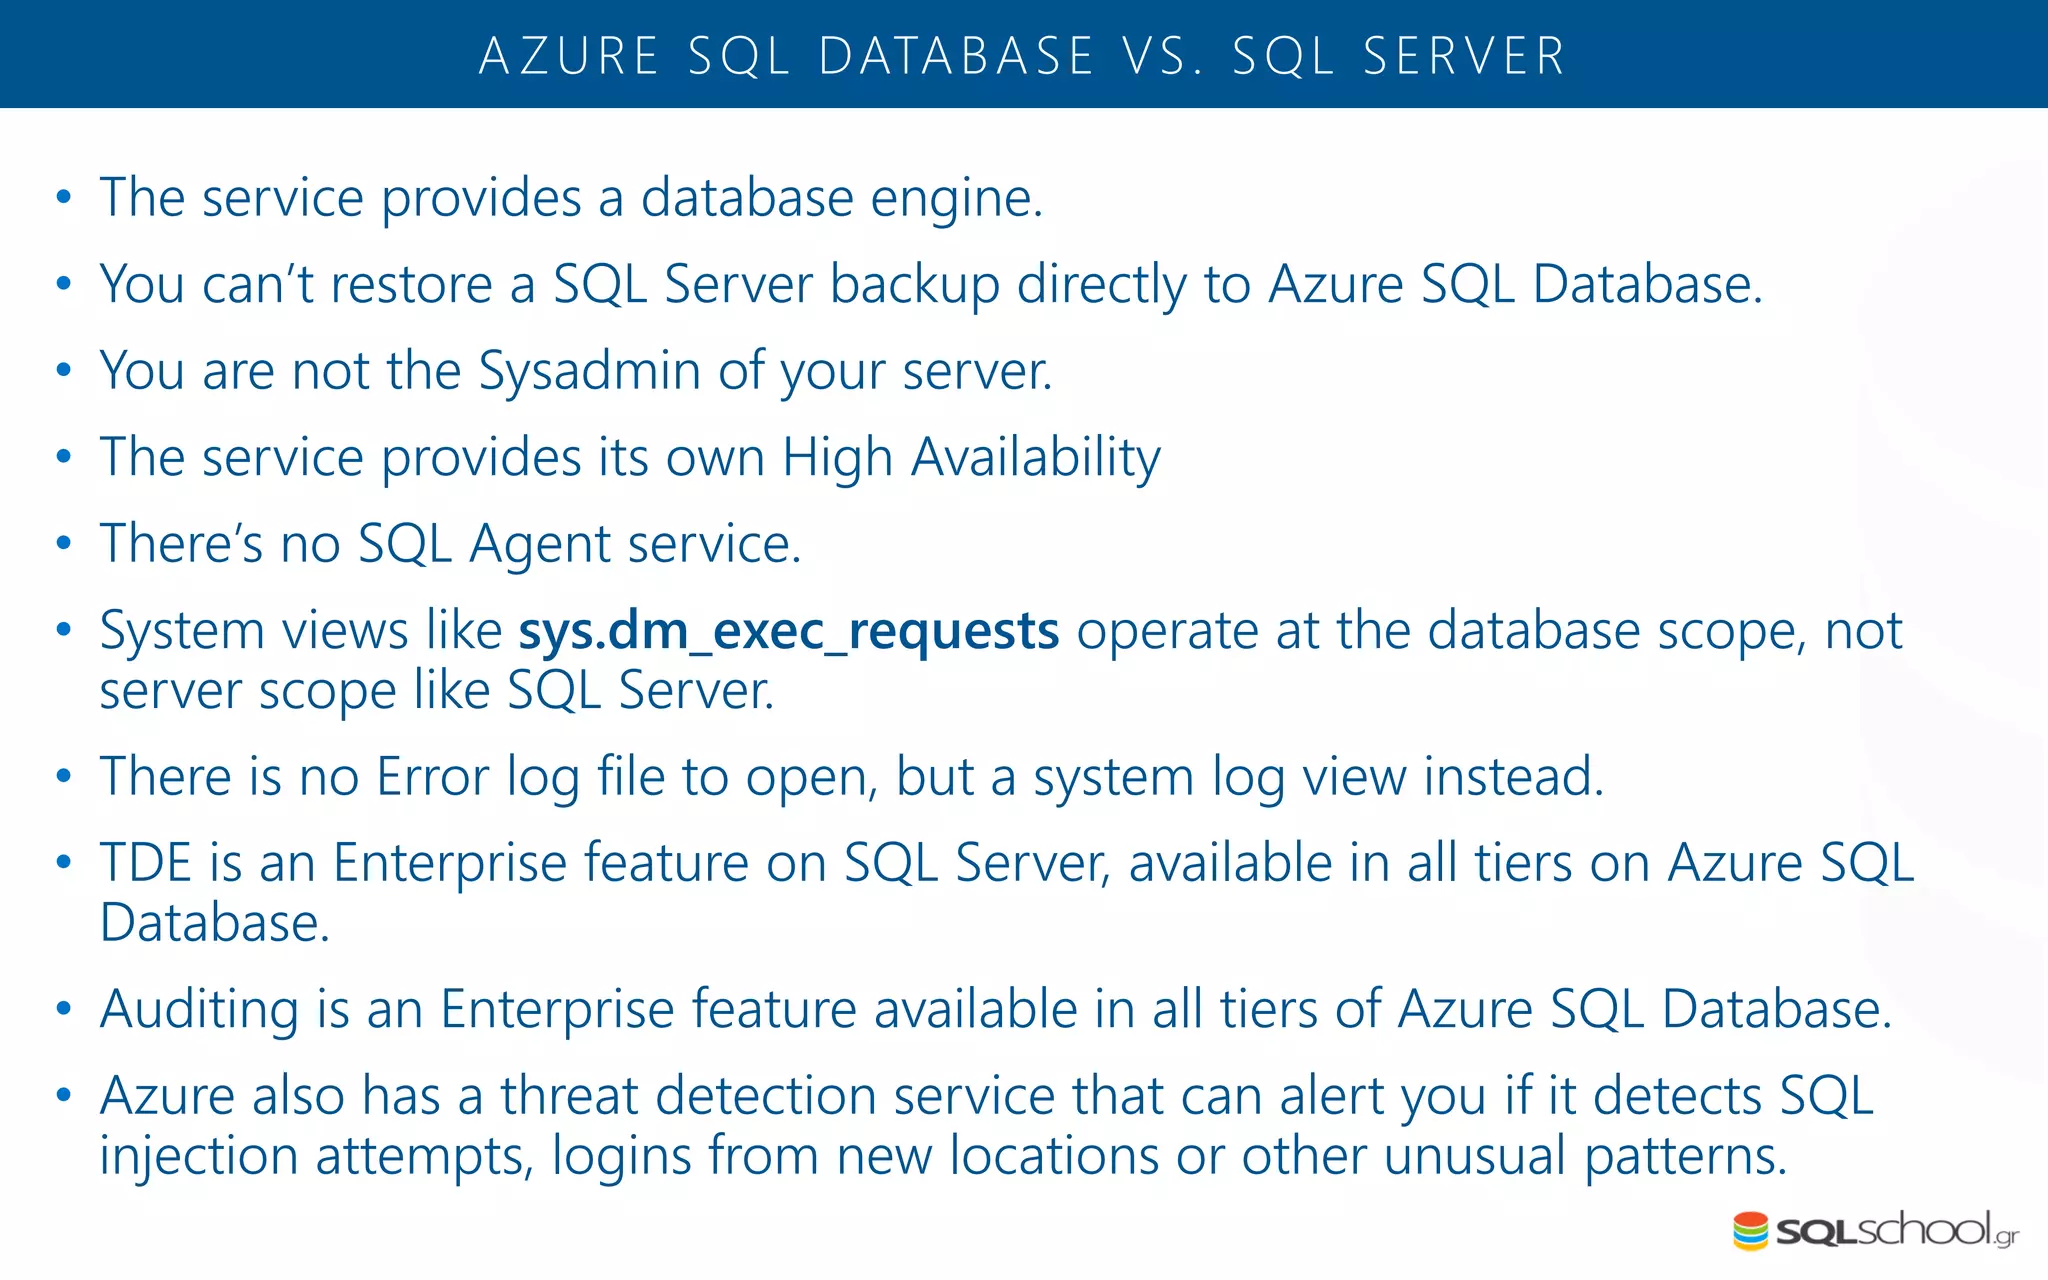
Task: Click the line 'server scope like SQL Server.'
Action: click(437, 691)
